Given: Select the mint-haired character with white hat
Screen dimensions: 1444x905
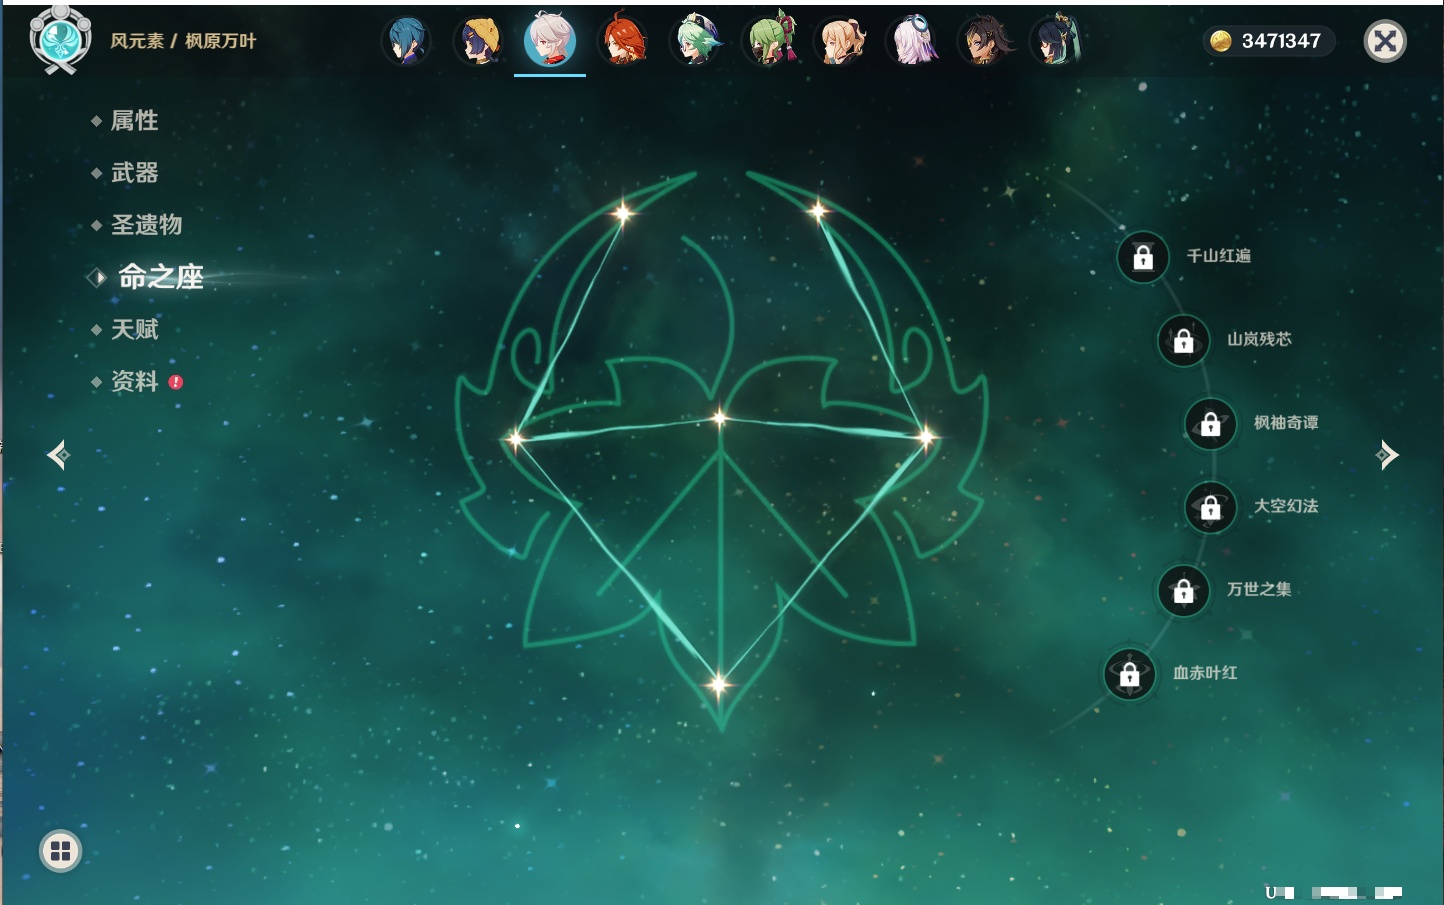Looking at the screenshot, I should 696,42.
